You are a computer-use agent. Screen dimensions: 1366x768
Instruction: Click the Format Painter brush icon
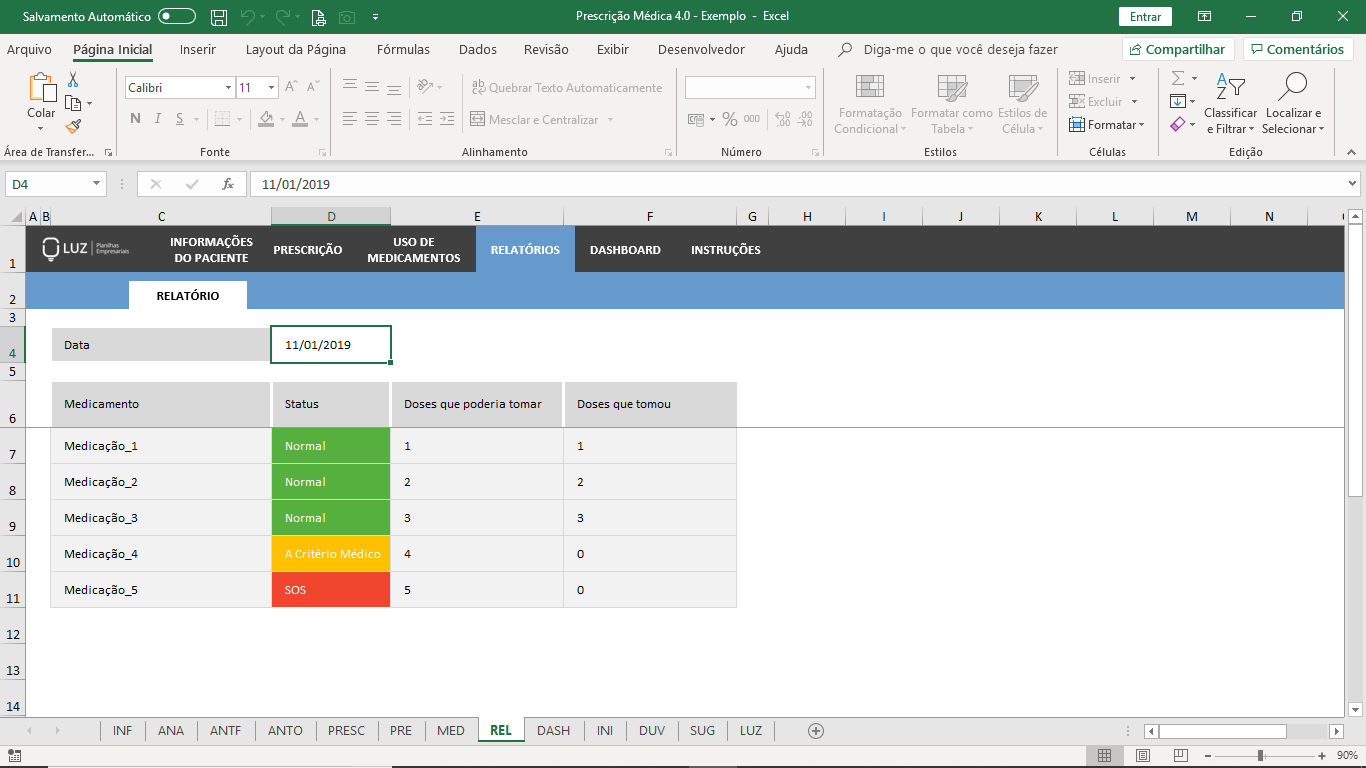click(x=73, y=126)
